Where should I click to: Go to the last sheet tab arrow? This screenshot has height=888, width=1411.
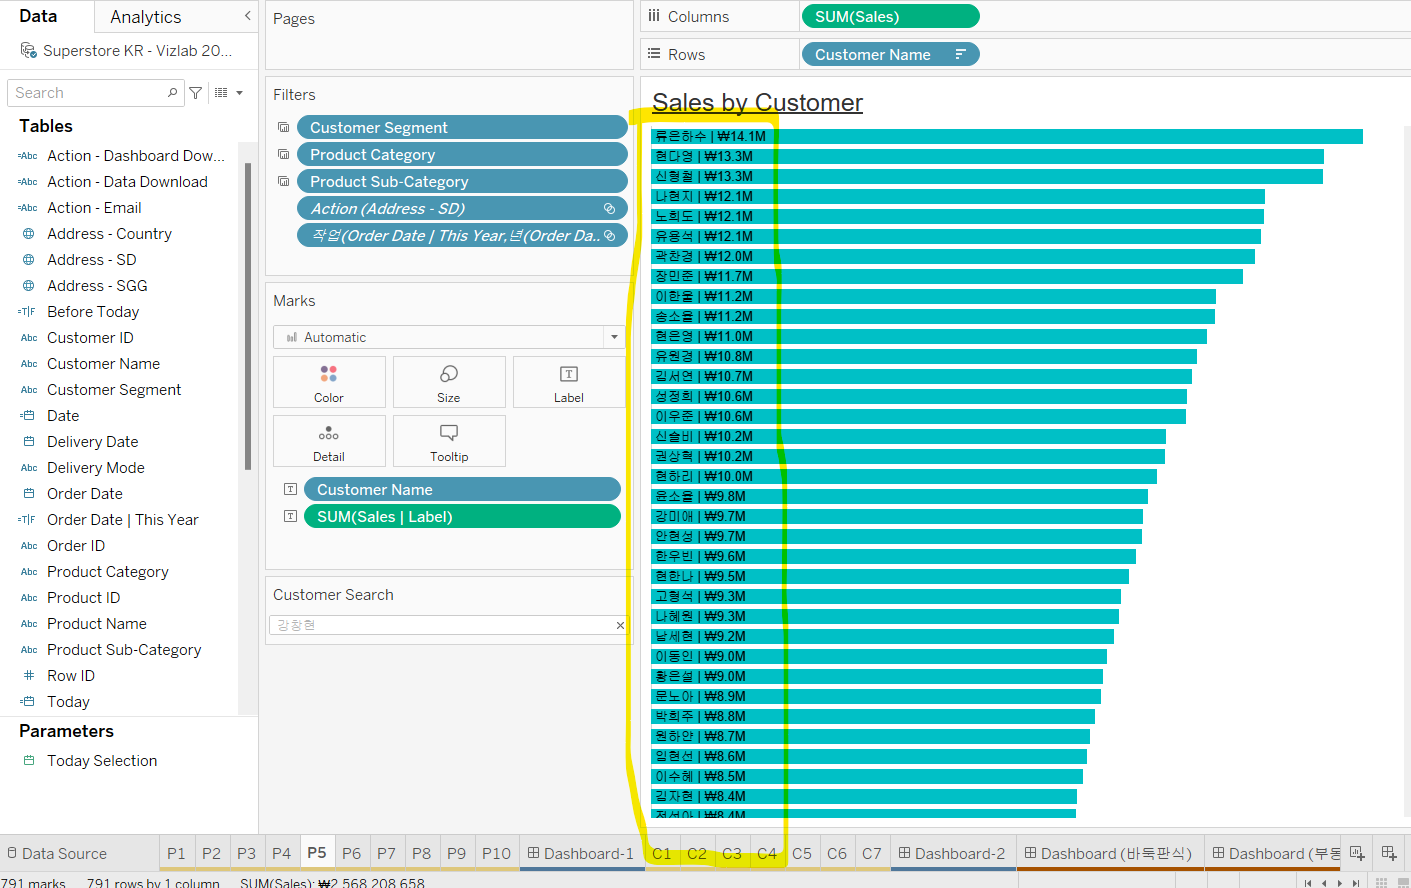1355,883
